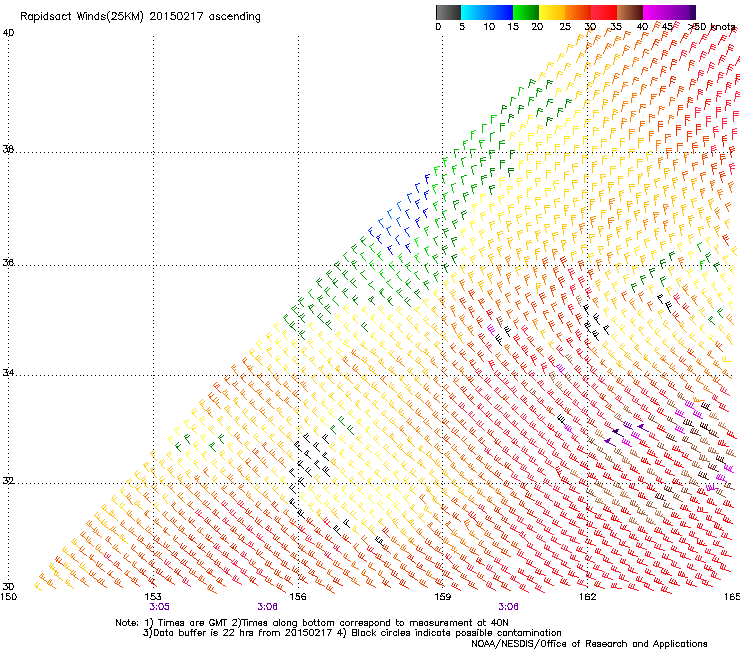
Task: Click the legend scale label '35'
Action: click(616, 27)
